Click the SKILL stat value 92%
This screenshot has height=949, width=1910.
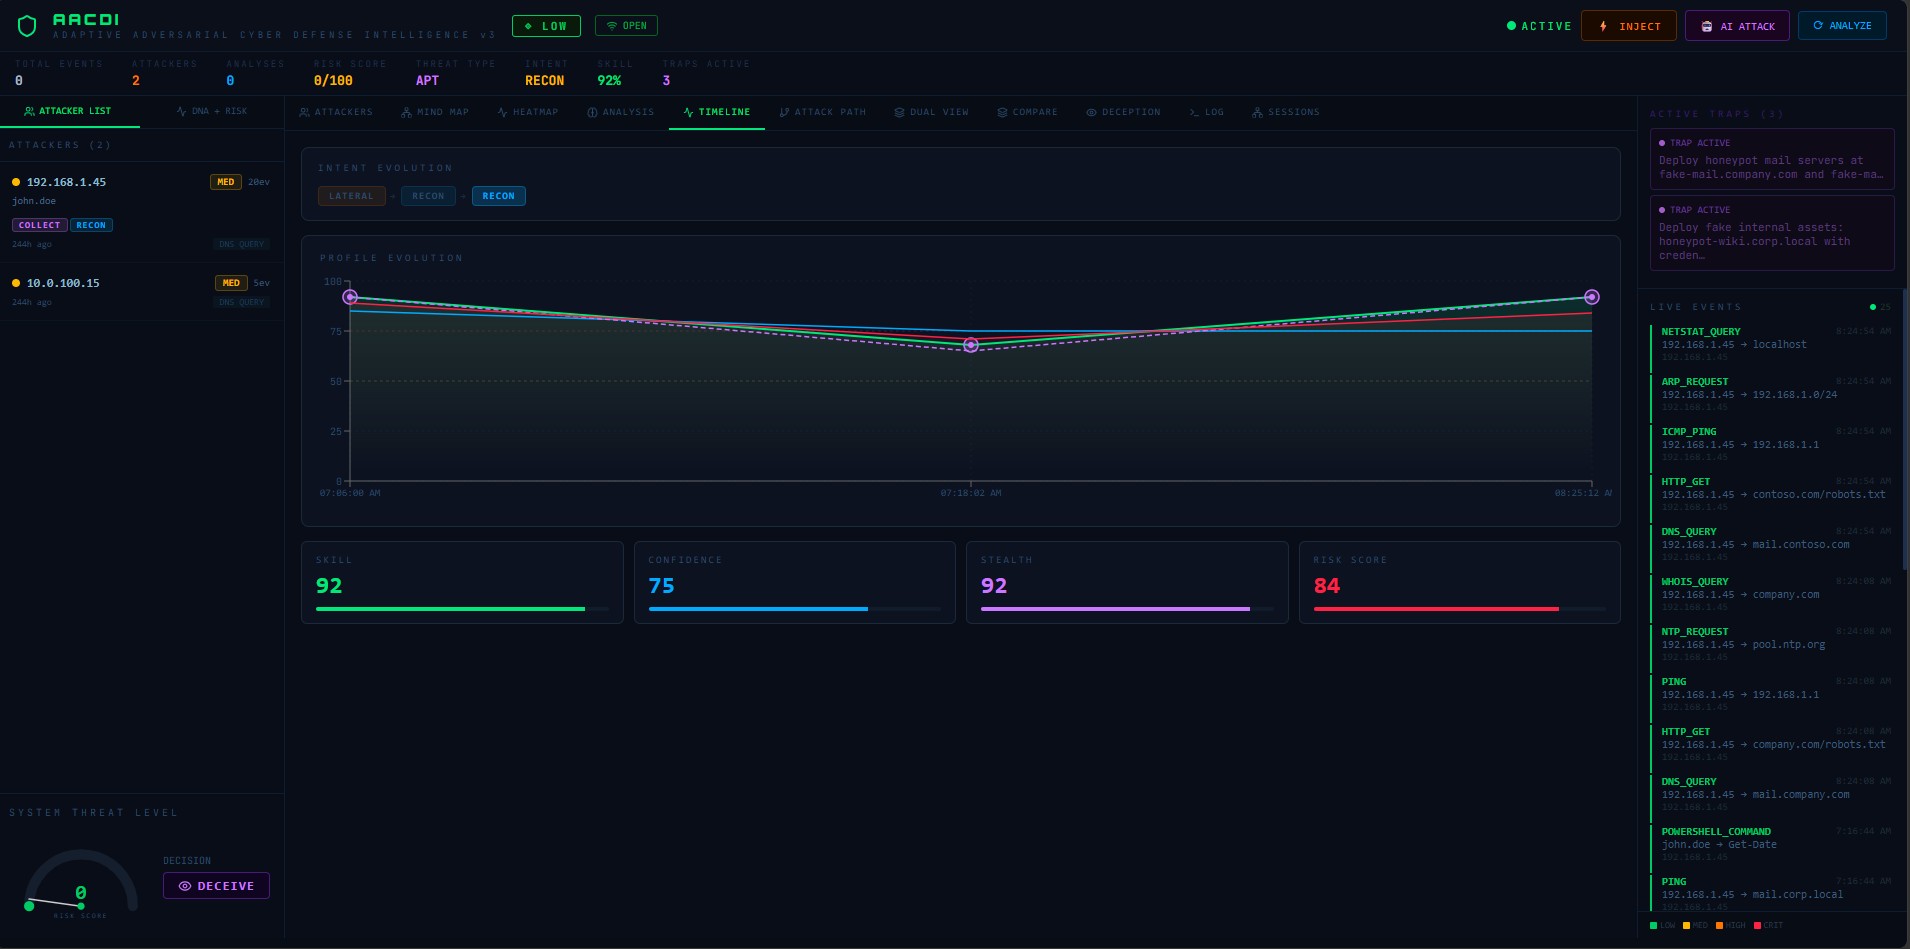(x=609, y=81)
